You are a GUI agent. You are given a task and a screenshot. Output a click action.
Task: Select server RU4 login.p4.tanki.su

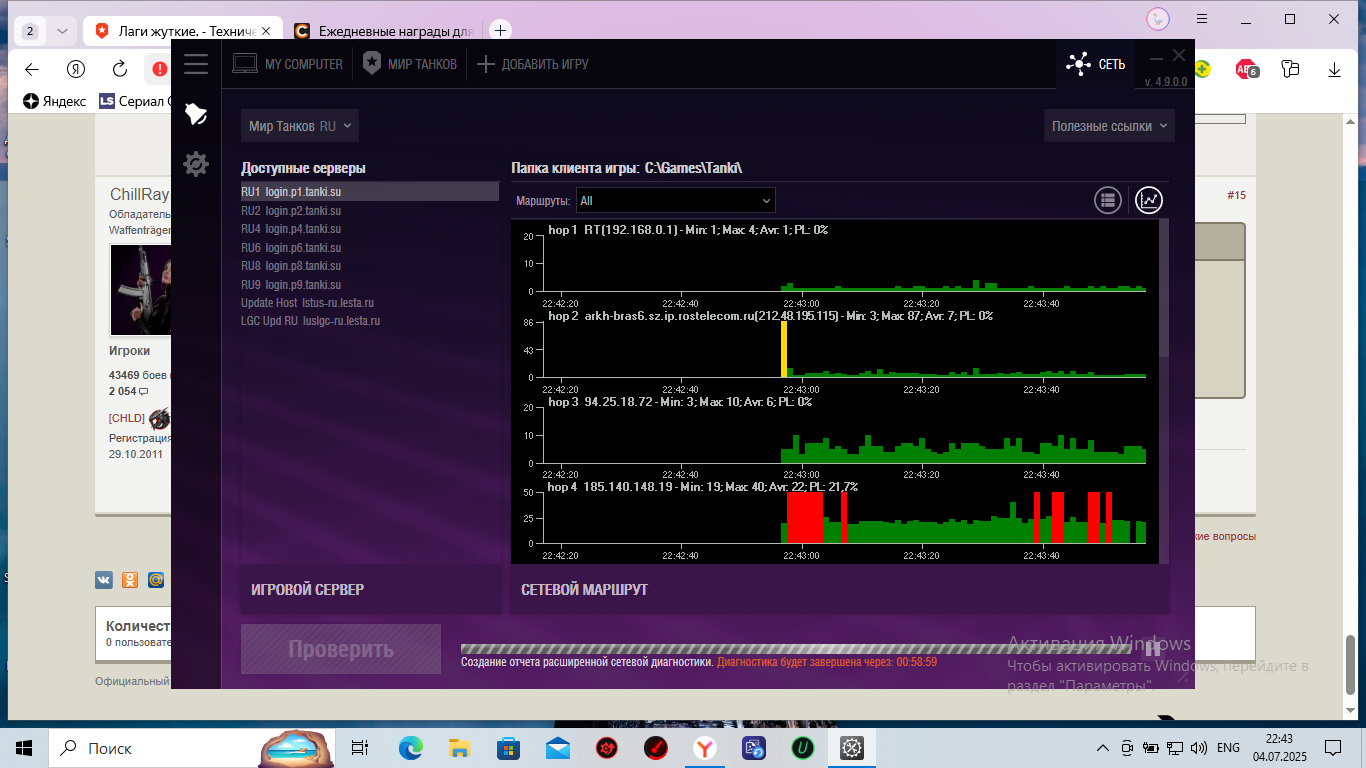[370, 229]
